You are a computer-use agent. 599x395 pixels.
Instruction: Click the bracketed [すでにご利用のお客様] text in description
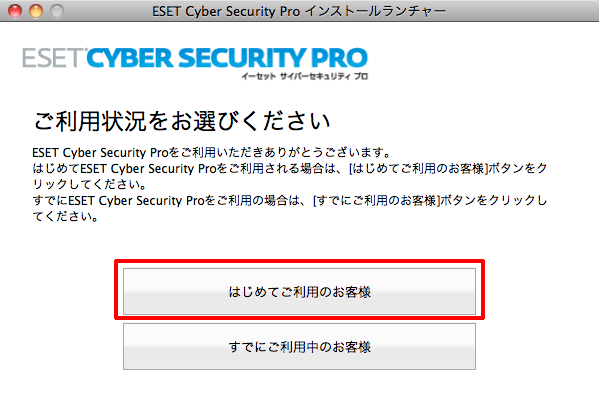[376, 201]
